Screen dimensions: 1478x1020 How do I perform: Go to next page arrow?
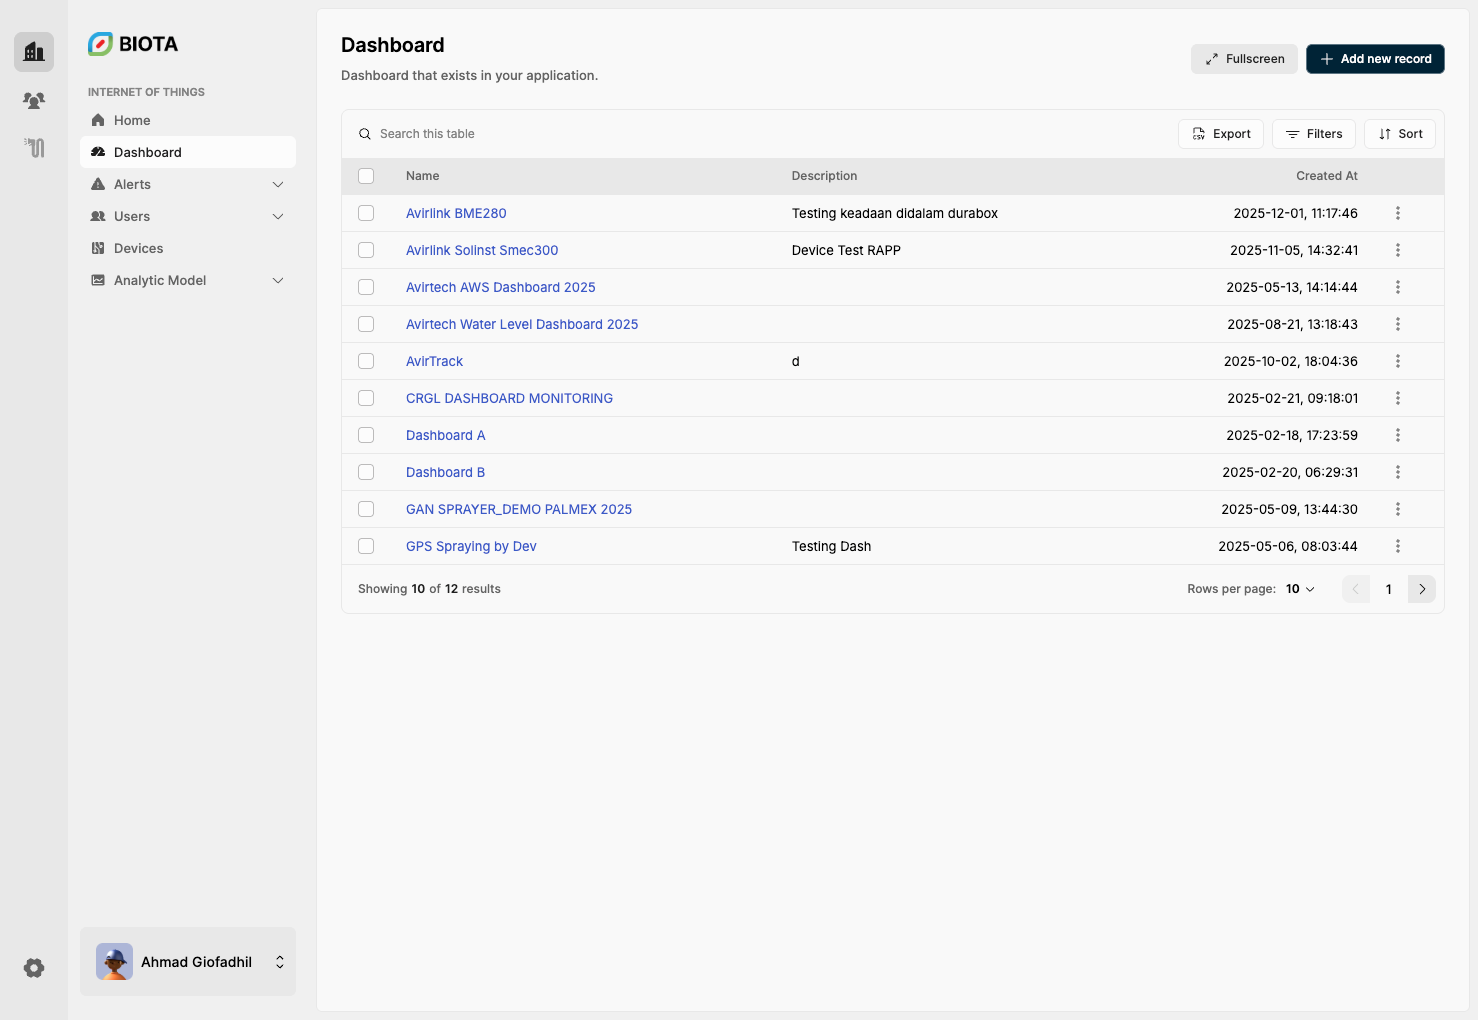(1421, 589)
